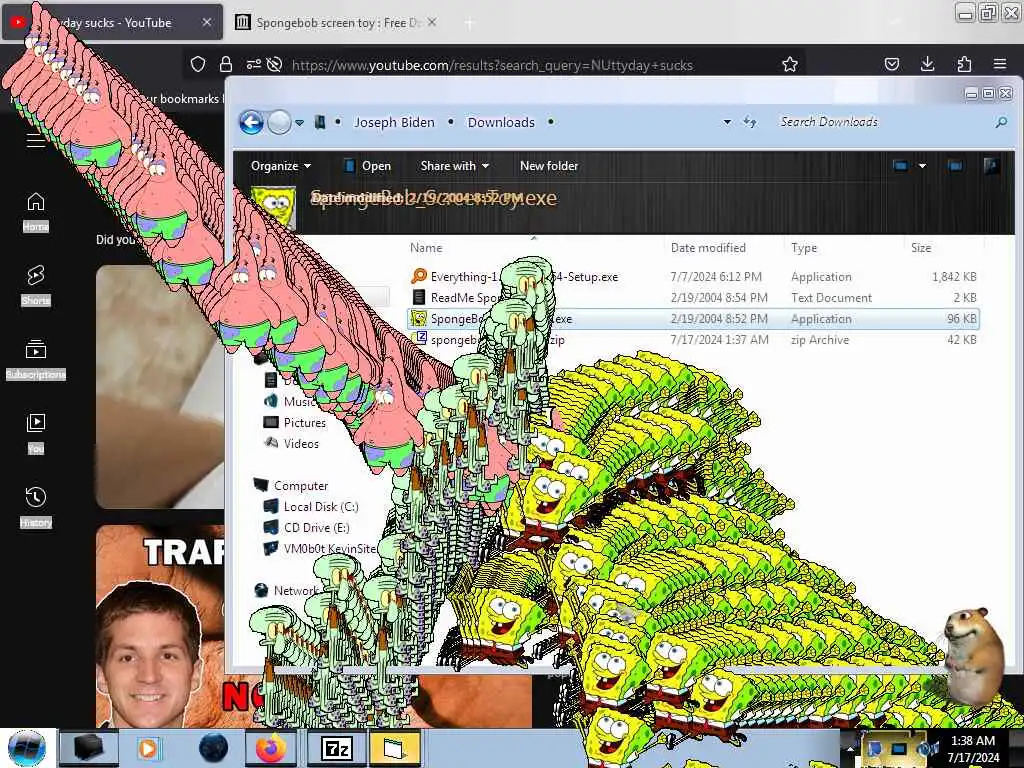1024x768 pixels.
Task: Click YouTube Home sidebar icon
Action: tap(35, 211)
